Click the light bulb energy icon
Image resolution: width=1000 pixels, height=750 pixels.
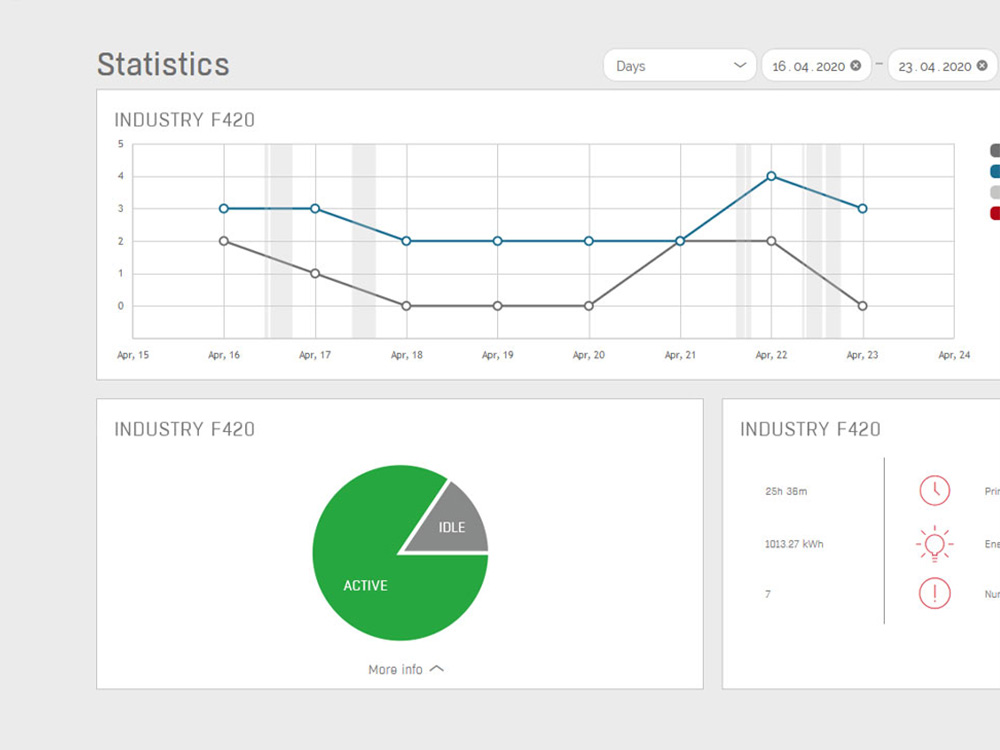point(934,544)
